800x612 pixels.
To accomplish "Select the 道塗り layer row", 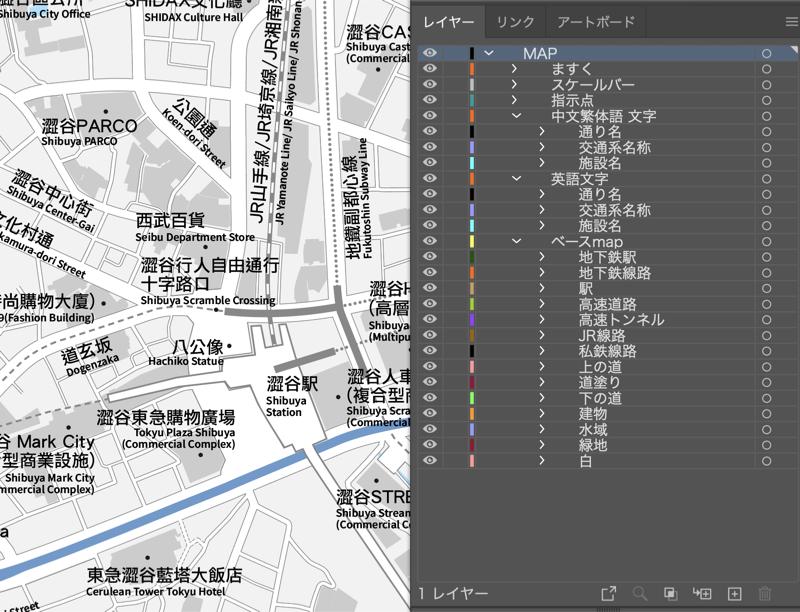I will pos(601,382).
